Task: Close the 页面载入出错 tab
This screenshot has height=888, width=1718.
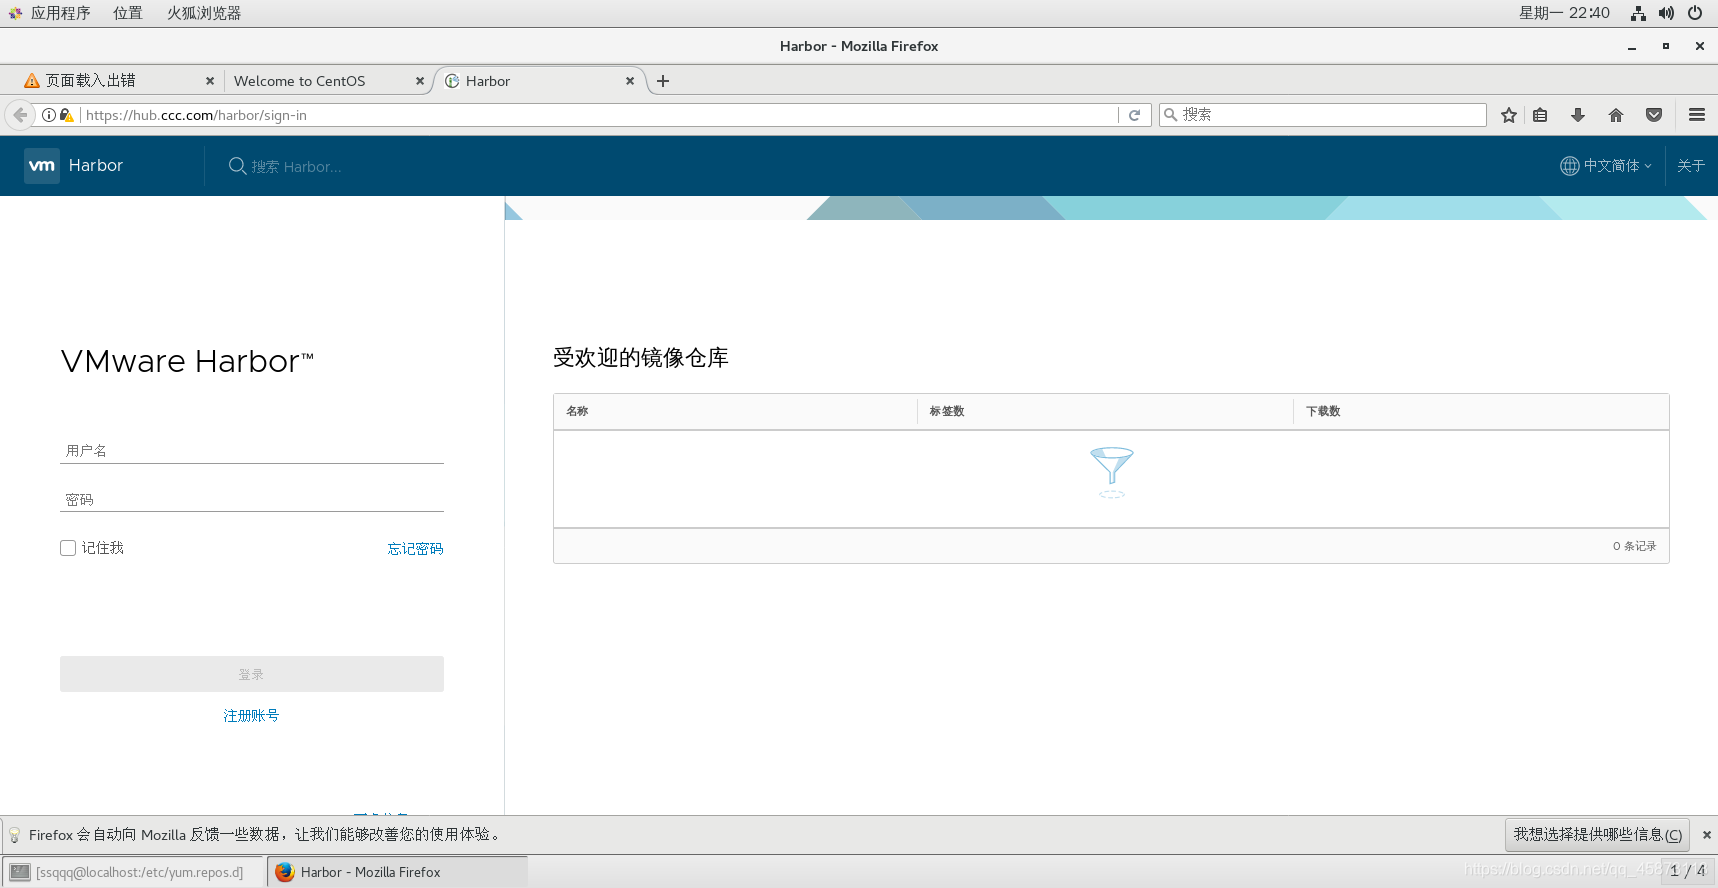Action: coord(210,81)
